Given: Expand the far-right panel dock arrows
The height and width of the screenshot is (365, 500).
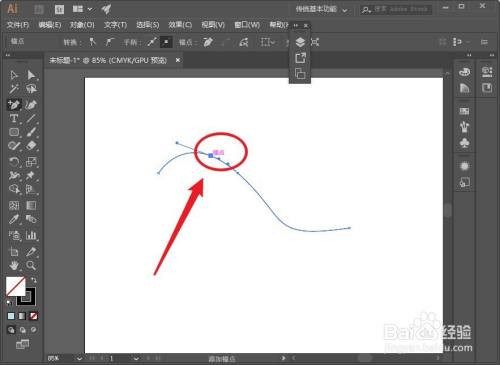Looking at the screenshot, I should pos(492,55).
